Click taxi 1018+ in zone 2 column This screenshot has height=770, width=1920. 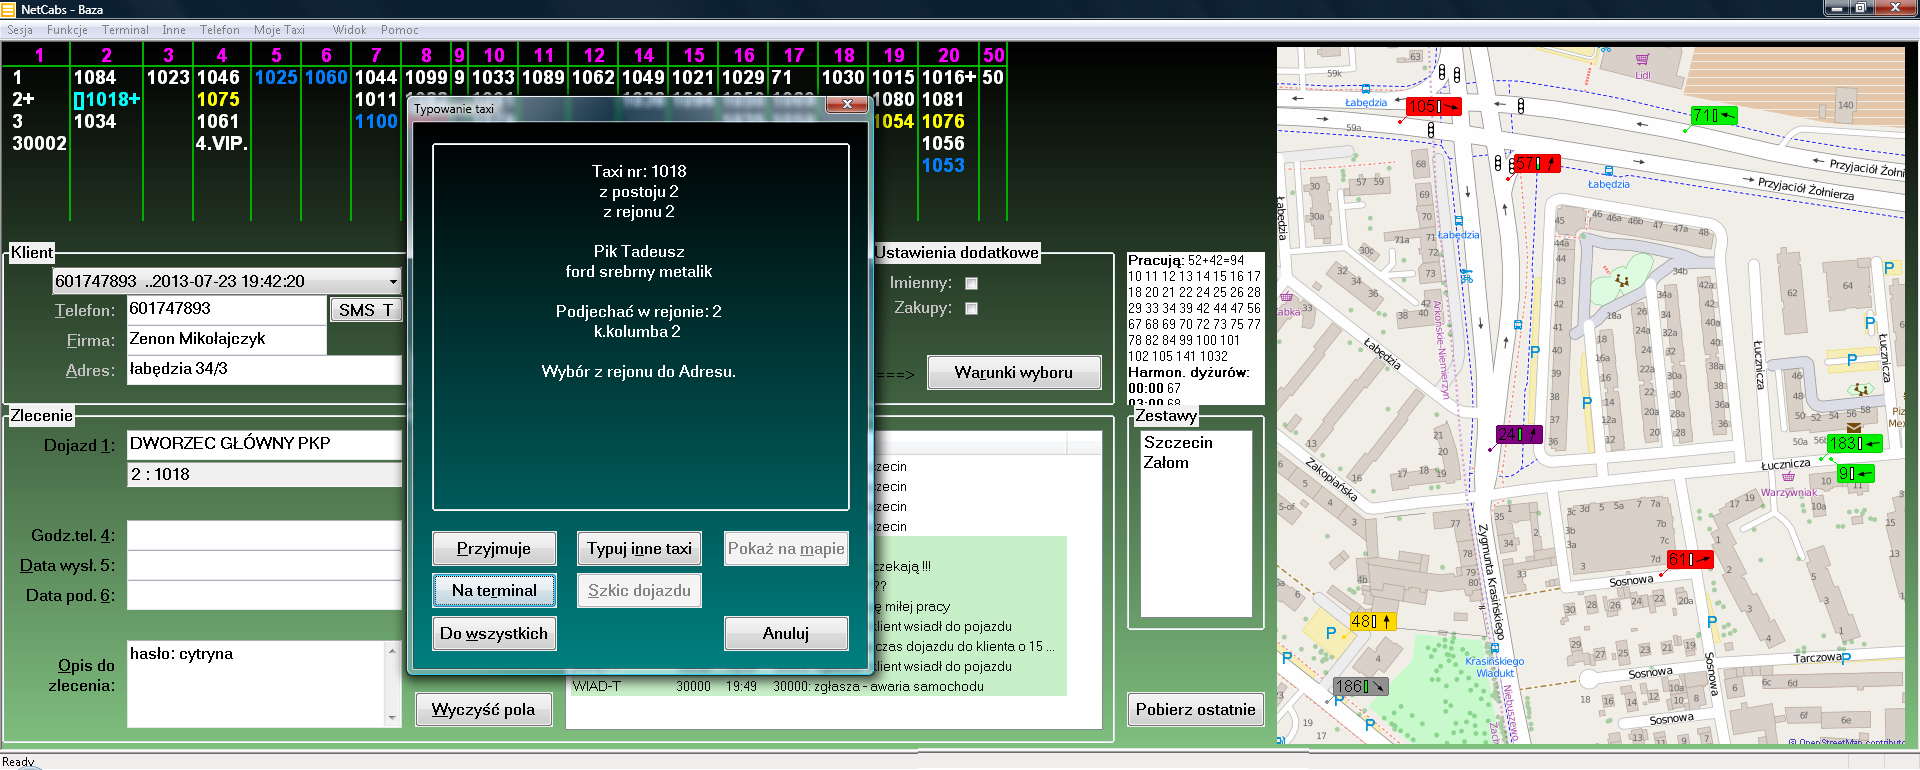tap(107, 100)
